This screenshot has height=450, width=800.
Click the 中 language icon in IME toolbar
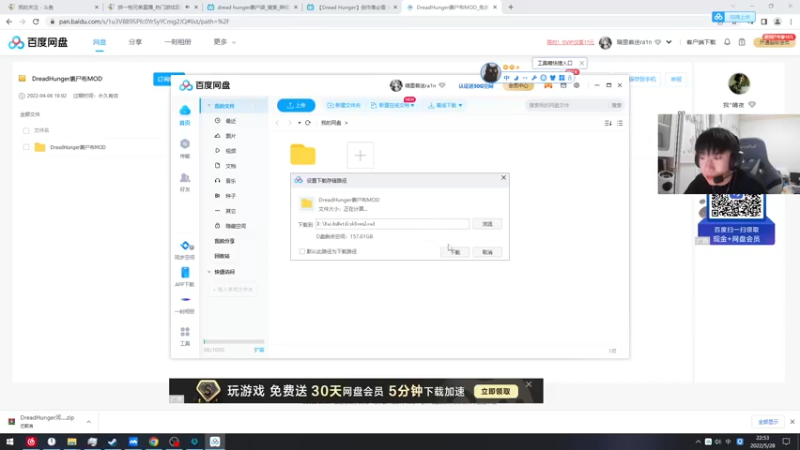(x=507, y=78)
